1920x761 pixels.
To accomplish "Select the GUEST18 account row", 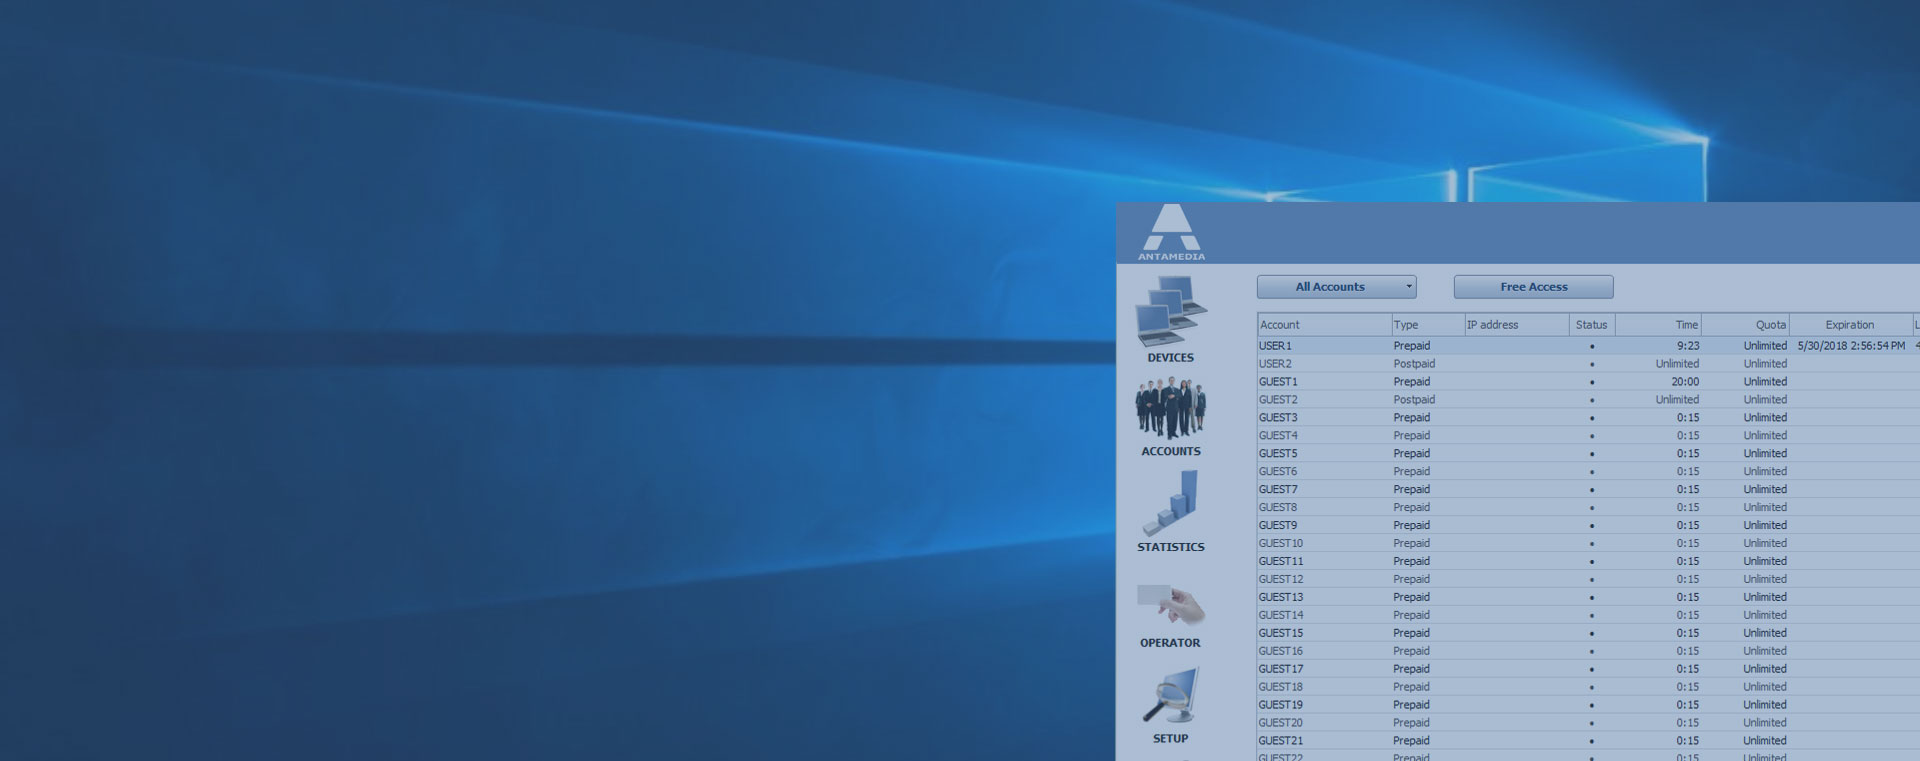I will click(x=1588, y=688).
